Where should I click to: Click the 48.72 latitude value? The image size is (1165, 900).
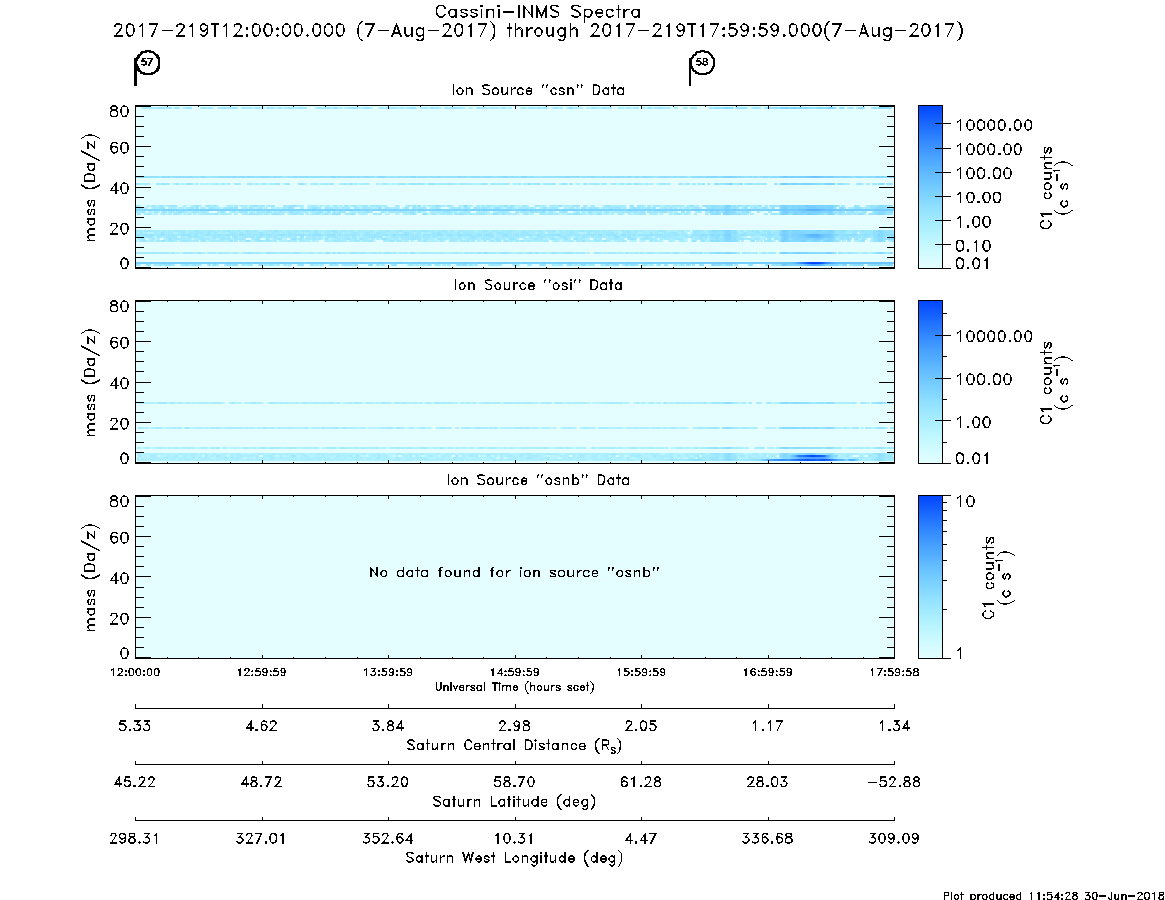click(x=262, y=782)
